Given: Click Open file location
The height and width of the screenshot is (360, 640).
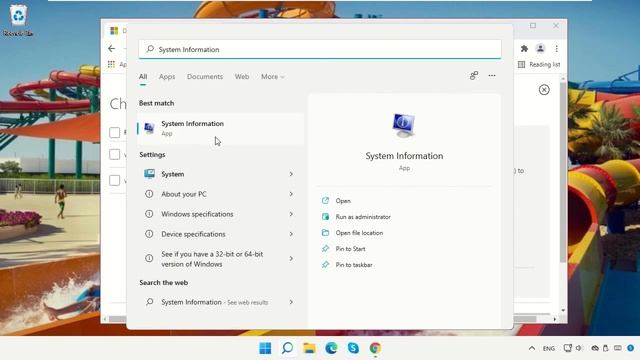Looking at the screenshot, I should coord(359,233).
